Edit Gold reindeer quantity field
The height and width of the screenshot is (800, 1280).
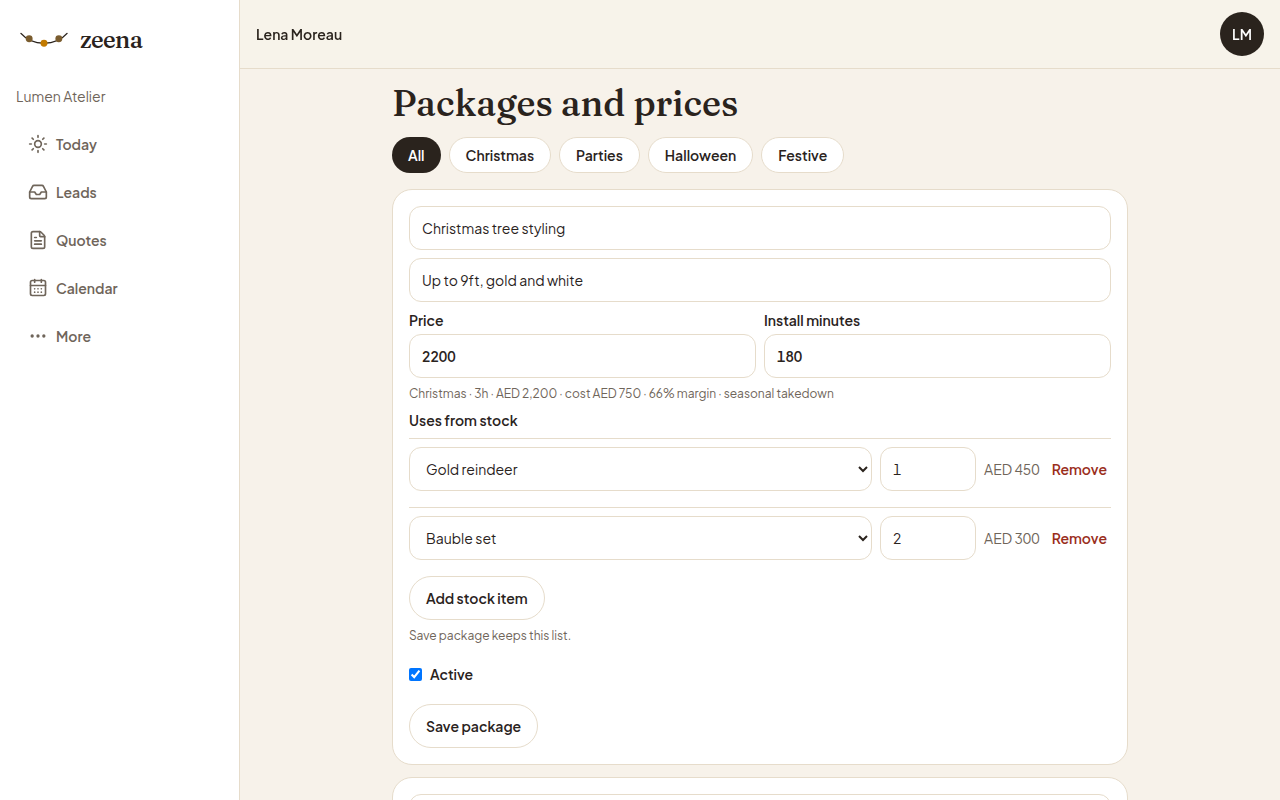(928, 469)
